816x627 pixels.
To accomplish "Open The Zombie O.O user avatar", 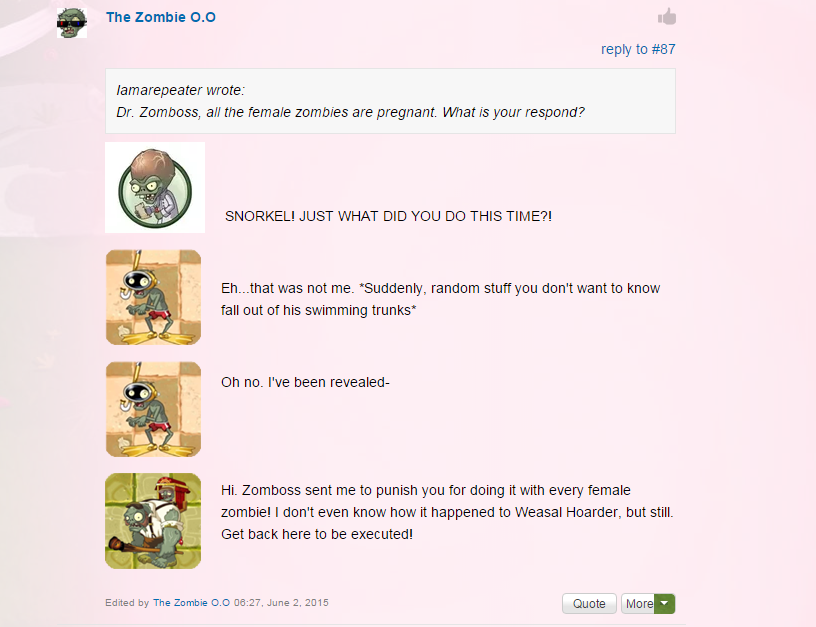I will click(72, 23).
